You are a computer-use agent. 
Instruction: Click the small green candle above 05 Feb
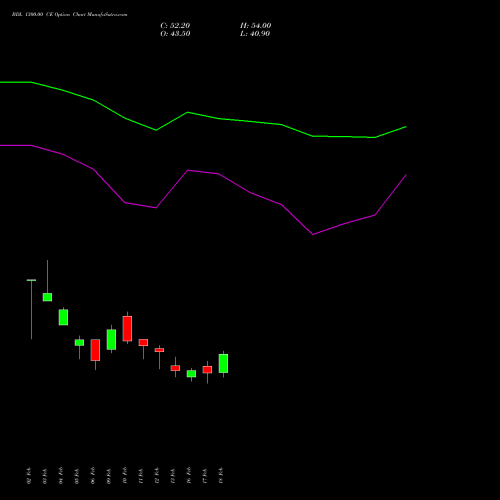click(x=79, y=343)
